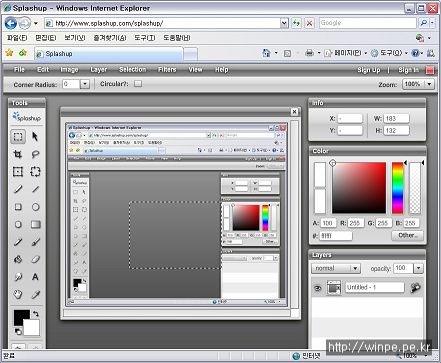Open the Splashup Edit menu
441x363 pixels.
pos(43,70)
